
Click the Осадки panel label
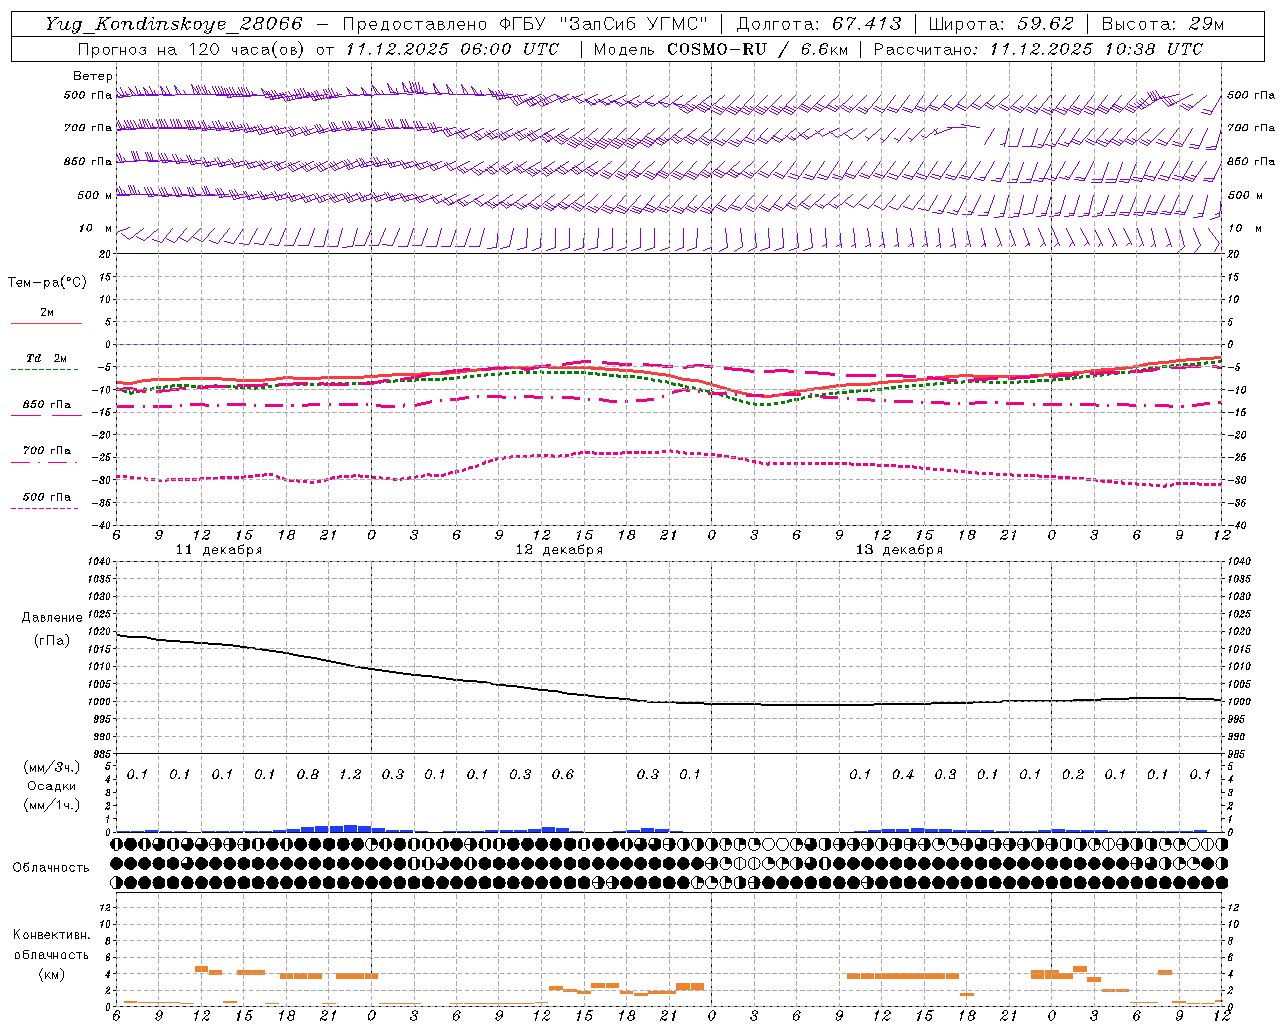tap(52, 786)
